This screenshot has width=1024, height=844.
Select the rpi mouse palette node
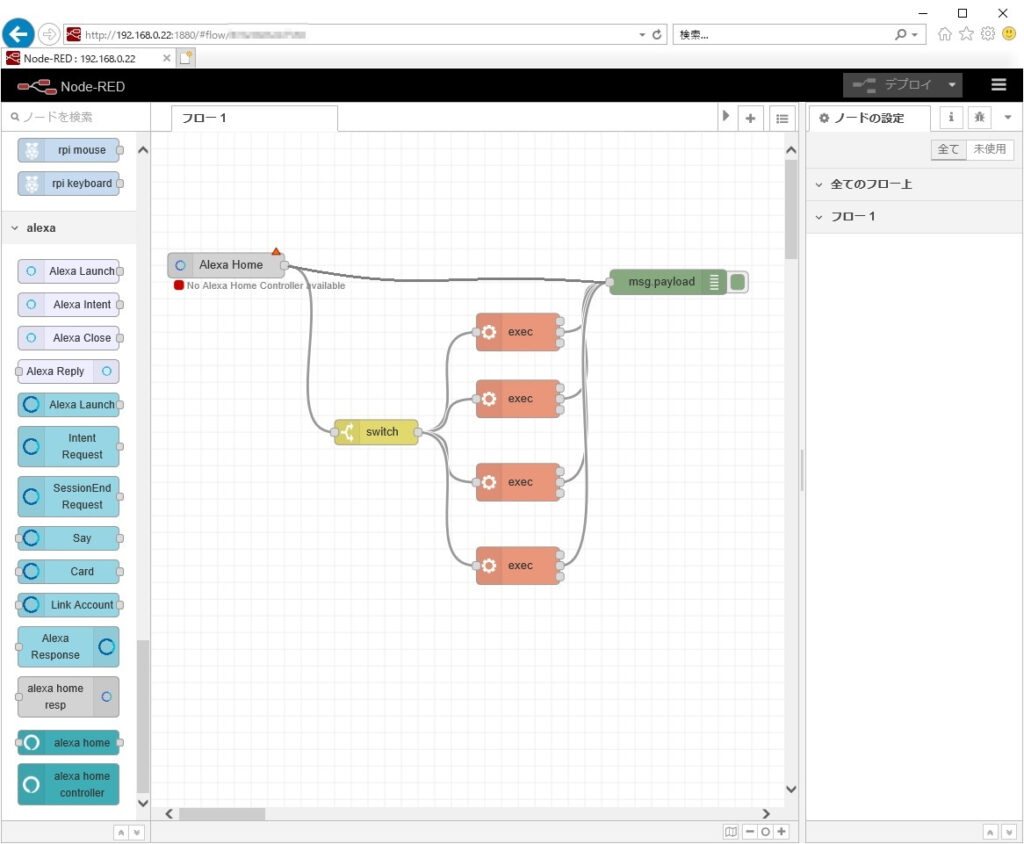[69, 150]
